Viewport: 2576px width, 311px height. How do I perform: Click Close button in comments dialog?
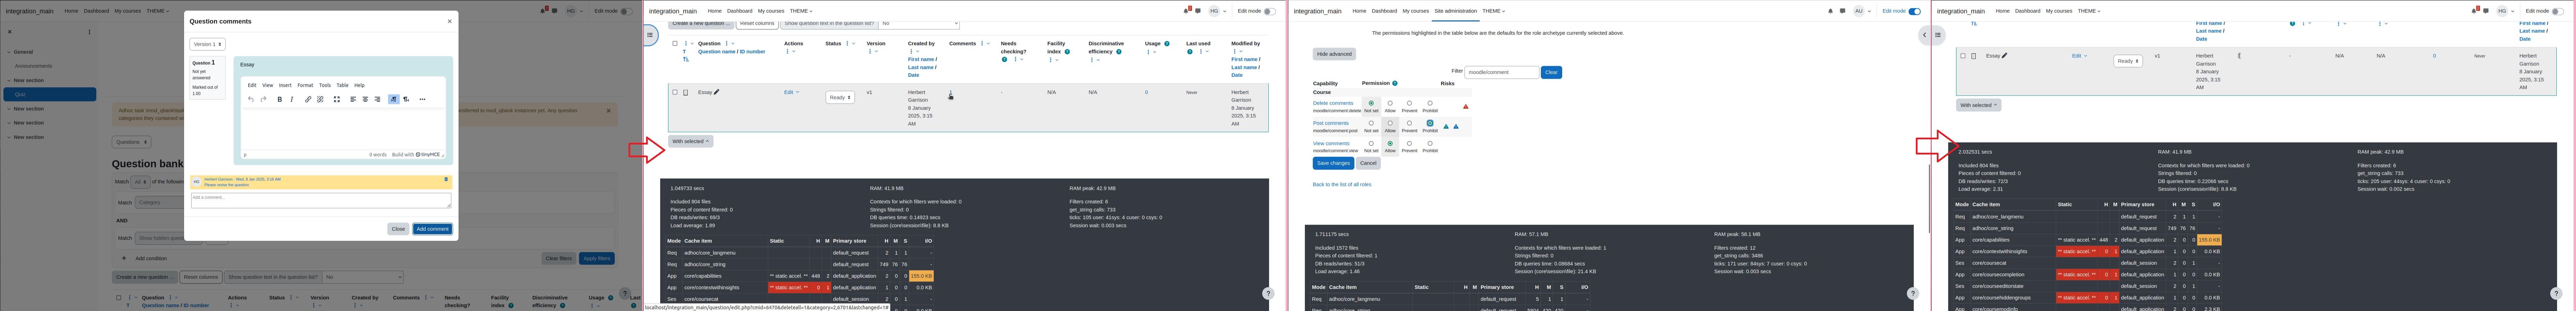tap(398, 229)
